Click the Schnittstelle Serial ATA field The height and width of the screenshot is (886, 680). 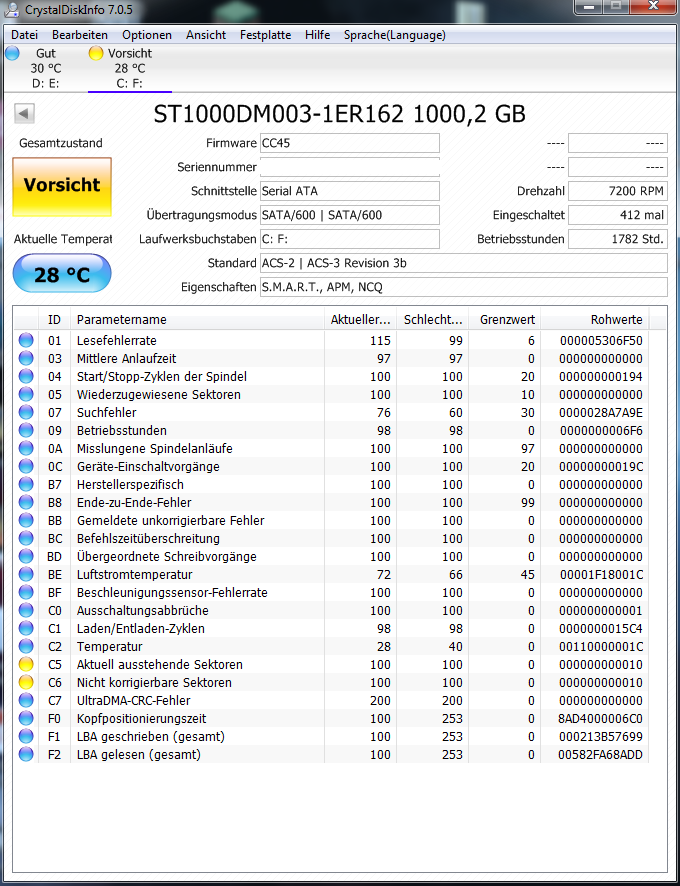click(x=349, y=191)
